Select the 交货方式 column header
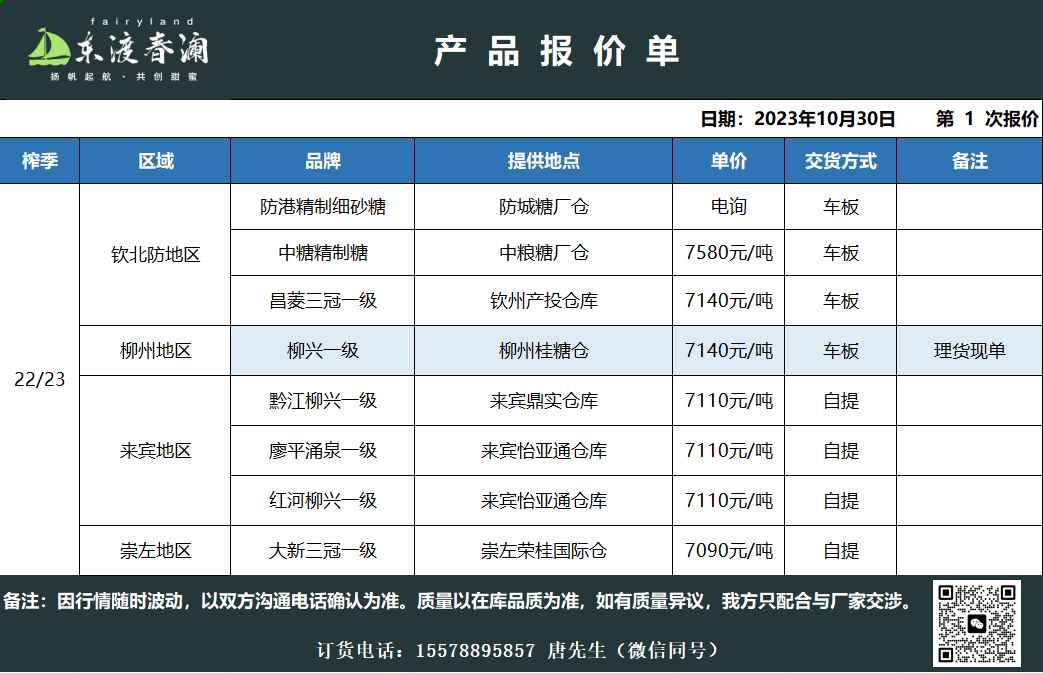Screen dimensions: 1043x673 [x=841, y=161]
